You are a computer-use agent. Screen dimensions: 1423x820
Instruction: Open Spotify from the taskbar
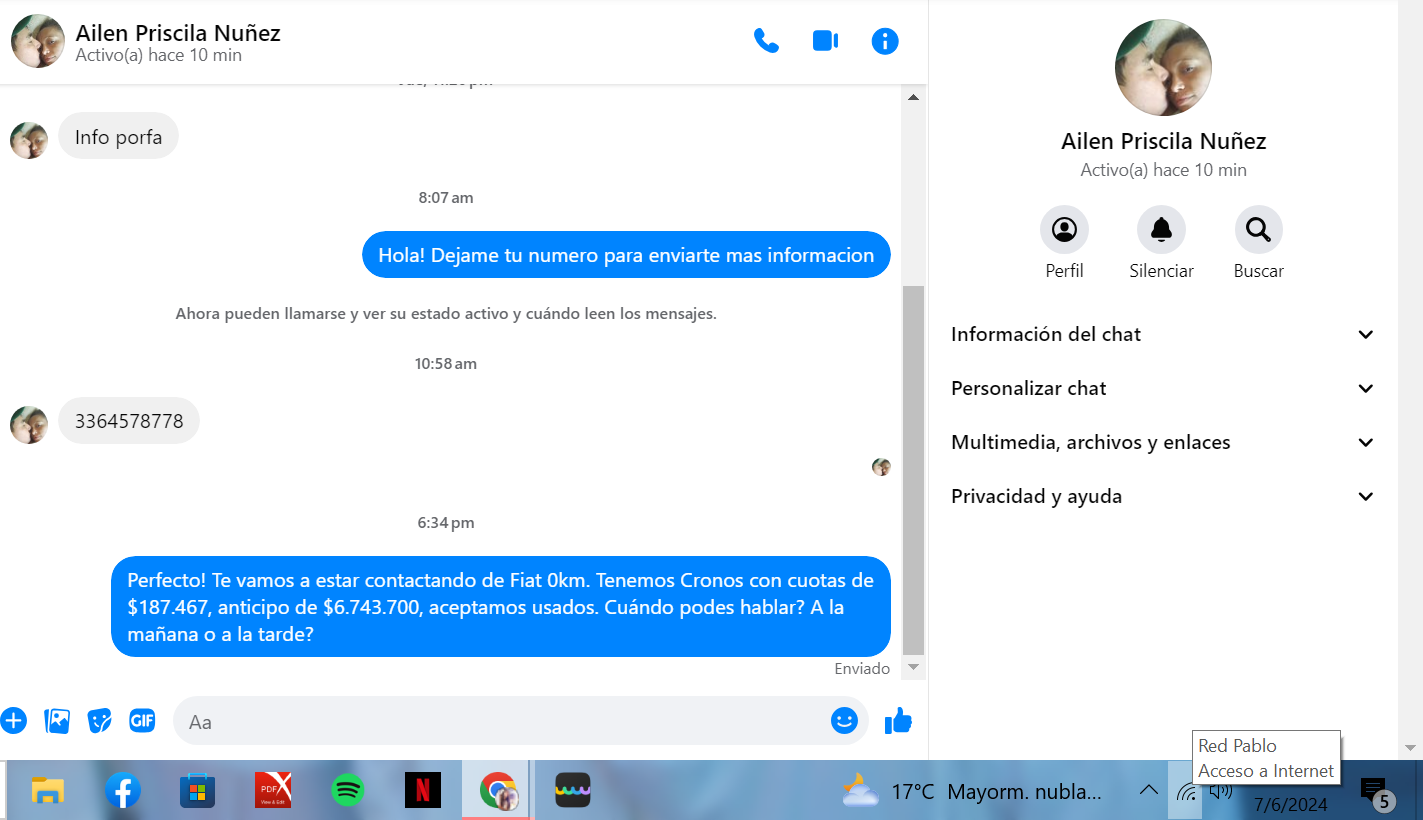[x=348, y=791]
